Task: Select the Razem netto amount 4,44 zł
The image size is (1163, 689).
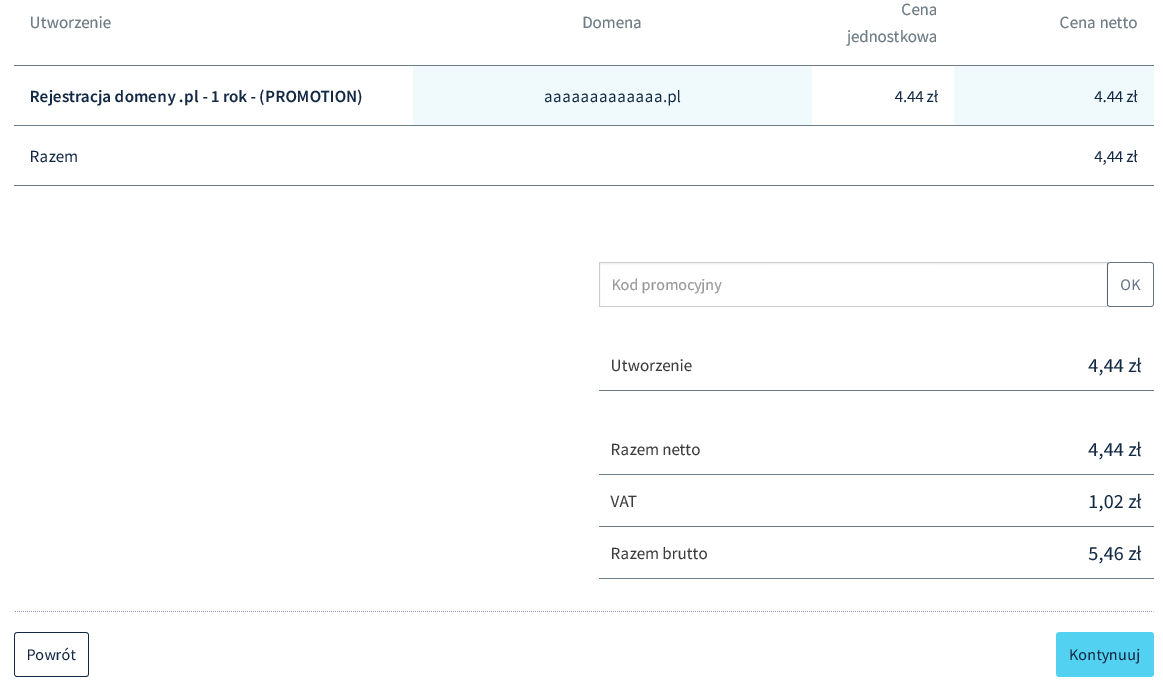Action: (x=1114, y=449)
